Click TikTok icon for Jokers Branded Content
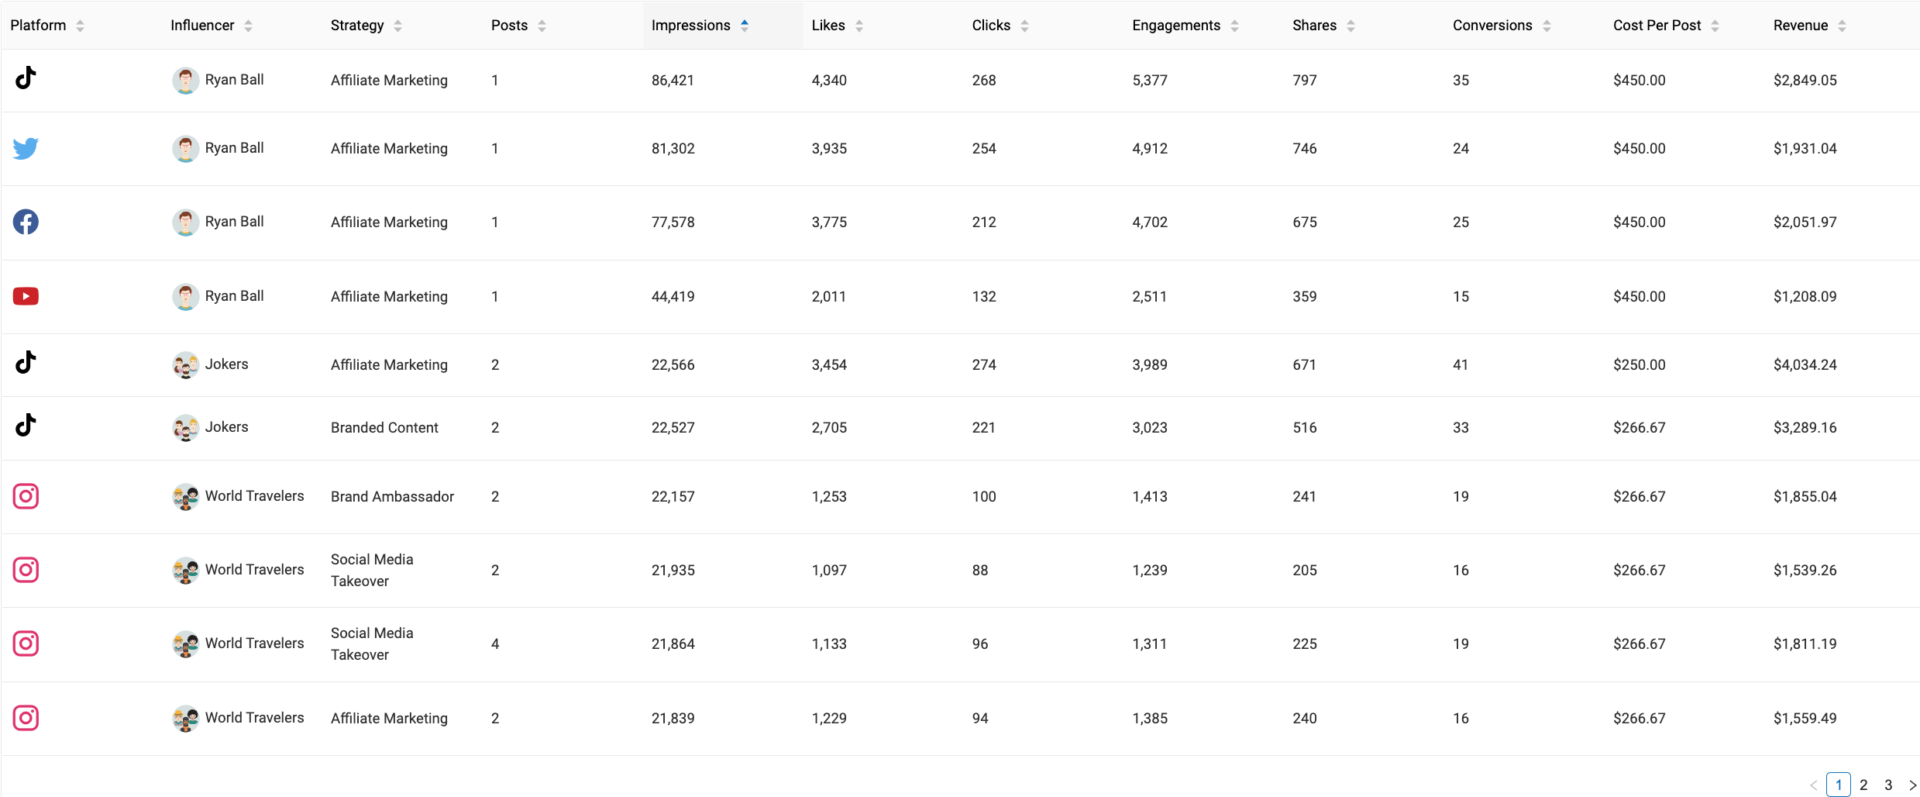 26,426
